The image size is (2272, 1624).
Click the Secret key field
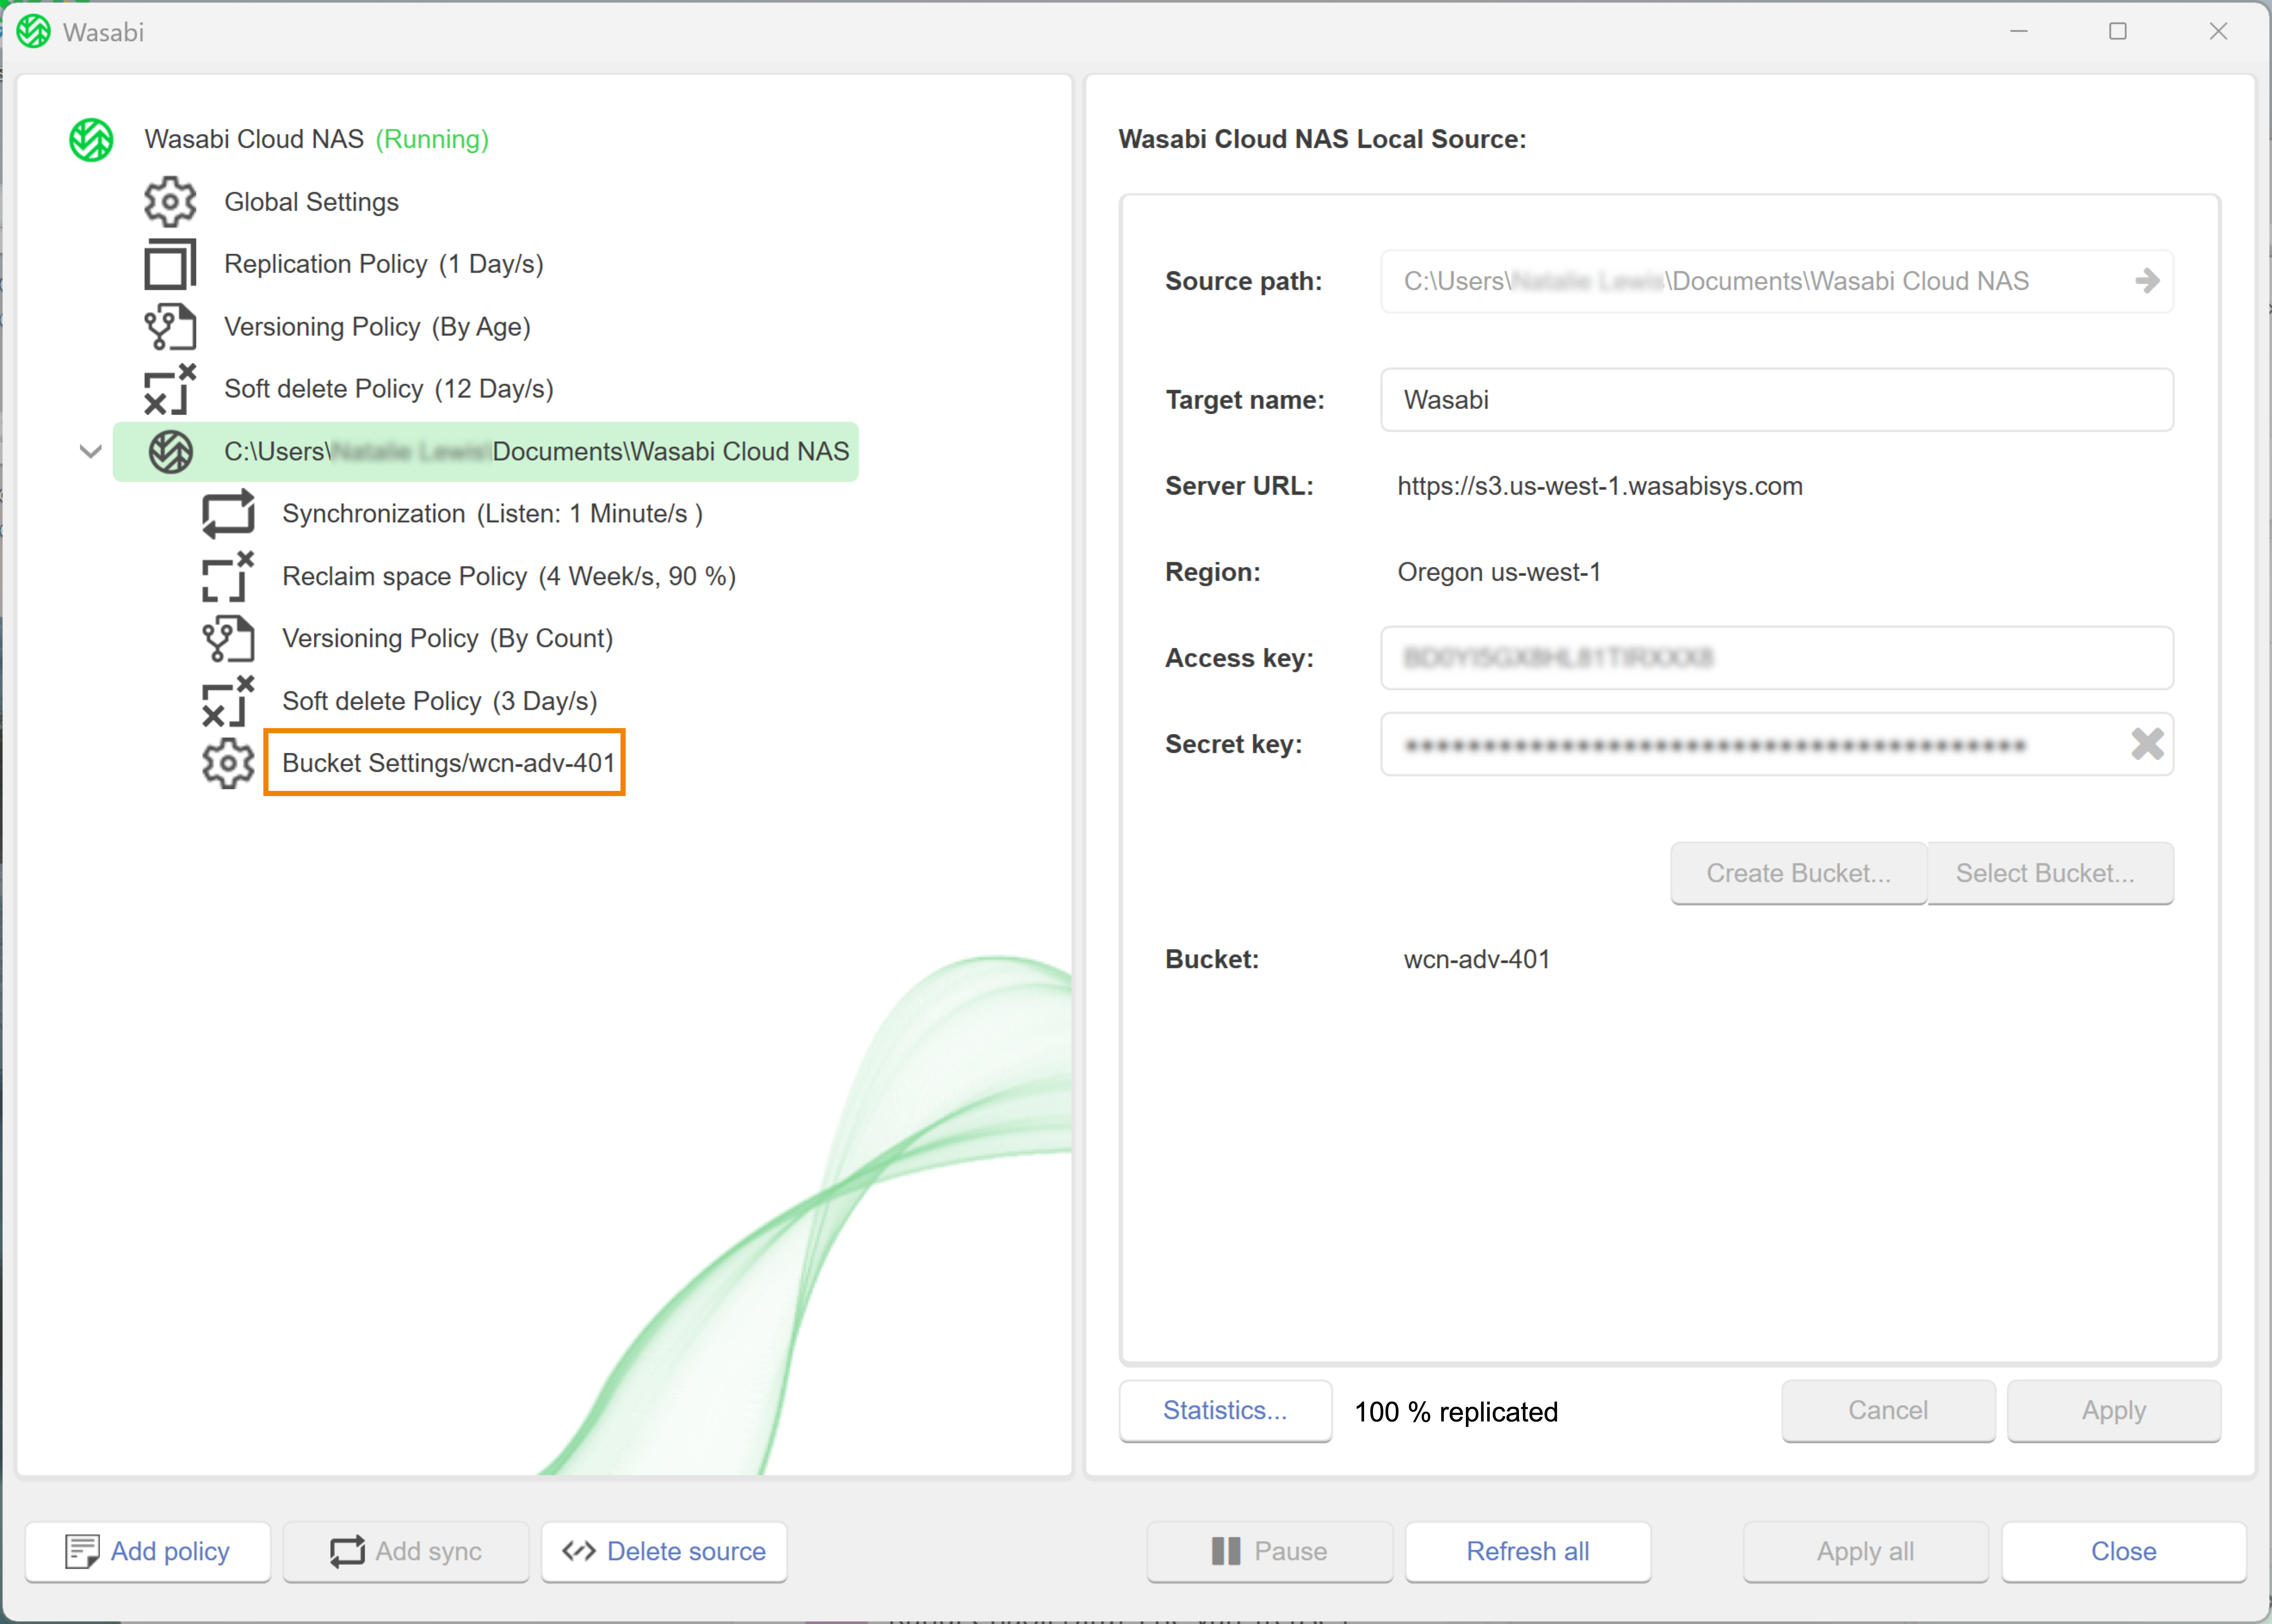[1777, 744]
